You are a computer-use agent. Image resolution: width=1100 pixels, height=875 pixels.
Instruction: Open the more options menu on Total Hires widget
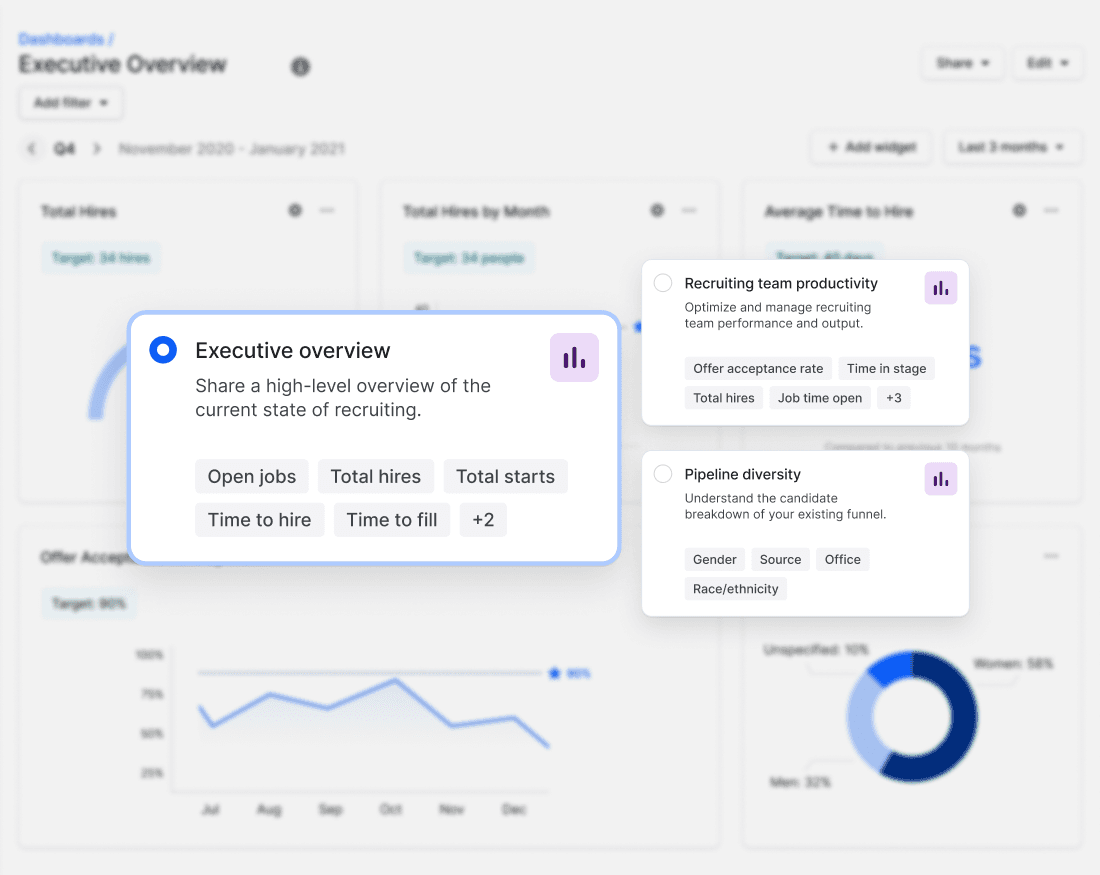(x=327, y=211)
